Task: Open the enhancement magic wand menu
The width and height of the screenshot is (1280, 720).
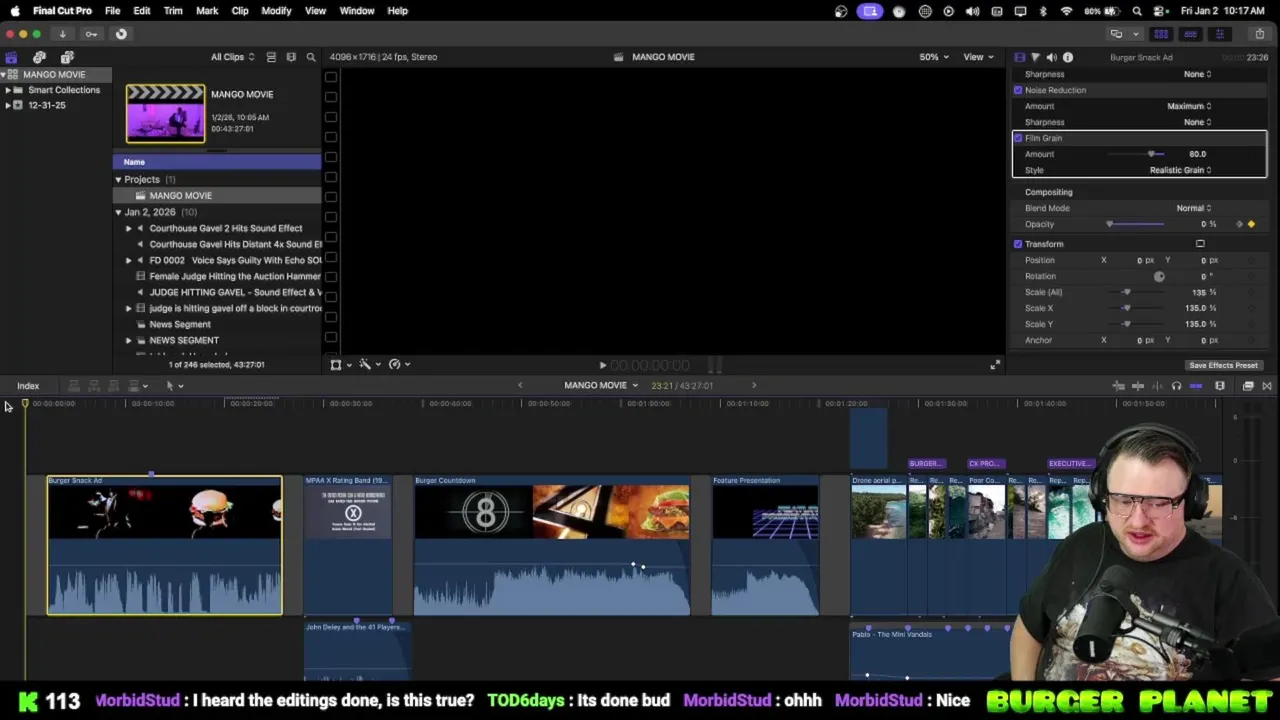Action: coord(369,365)
